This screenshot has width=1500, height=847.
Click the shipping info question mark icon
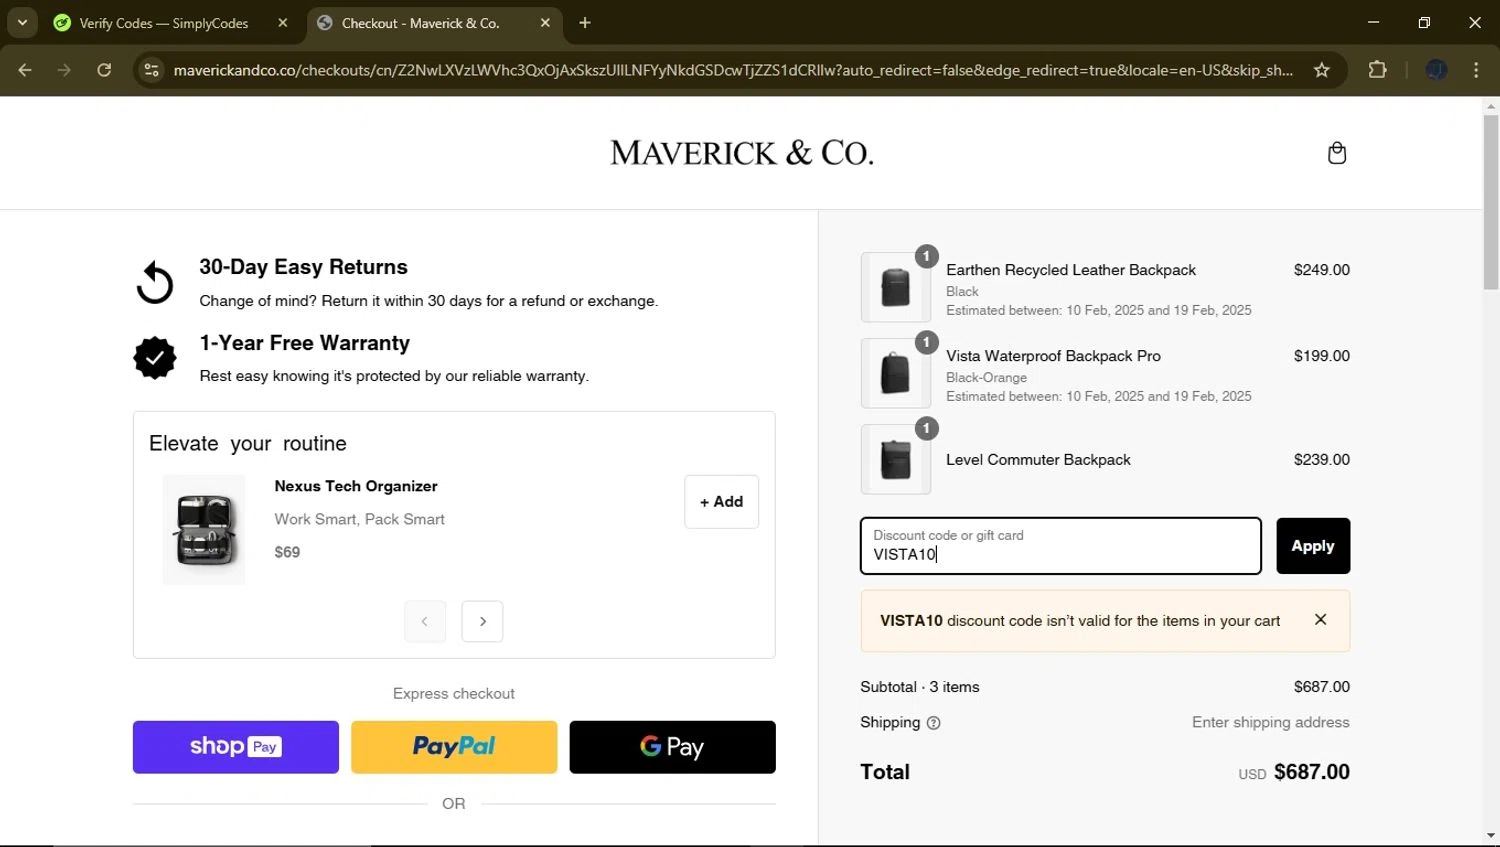[x=933, y=723]
